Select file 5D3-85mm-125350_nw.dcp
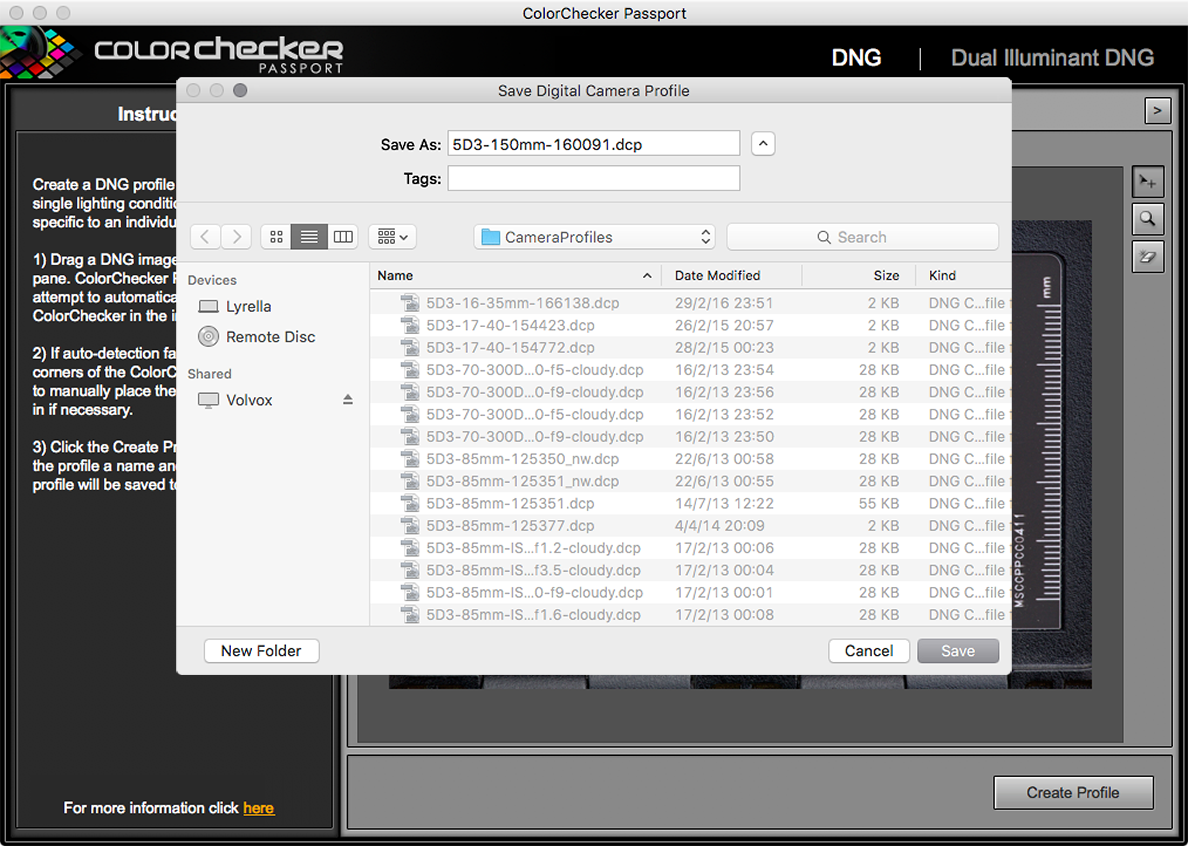1188x846 pixels. (x=690, y=459)
